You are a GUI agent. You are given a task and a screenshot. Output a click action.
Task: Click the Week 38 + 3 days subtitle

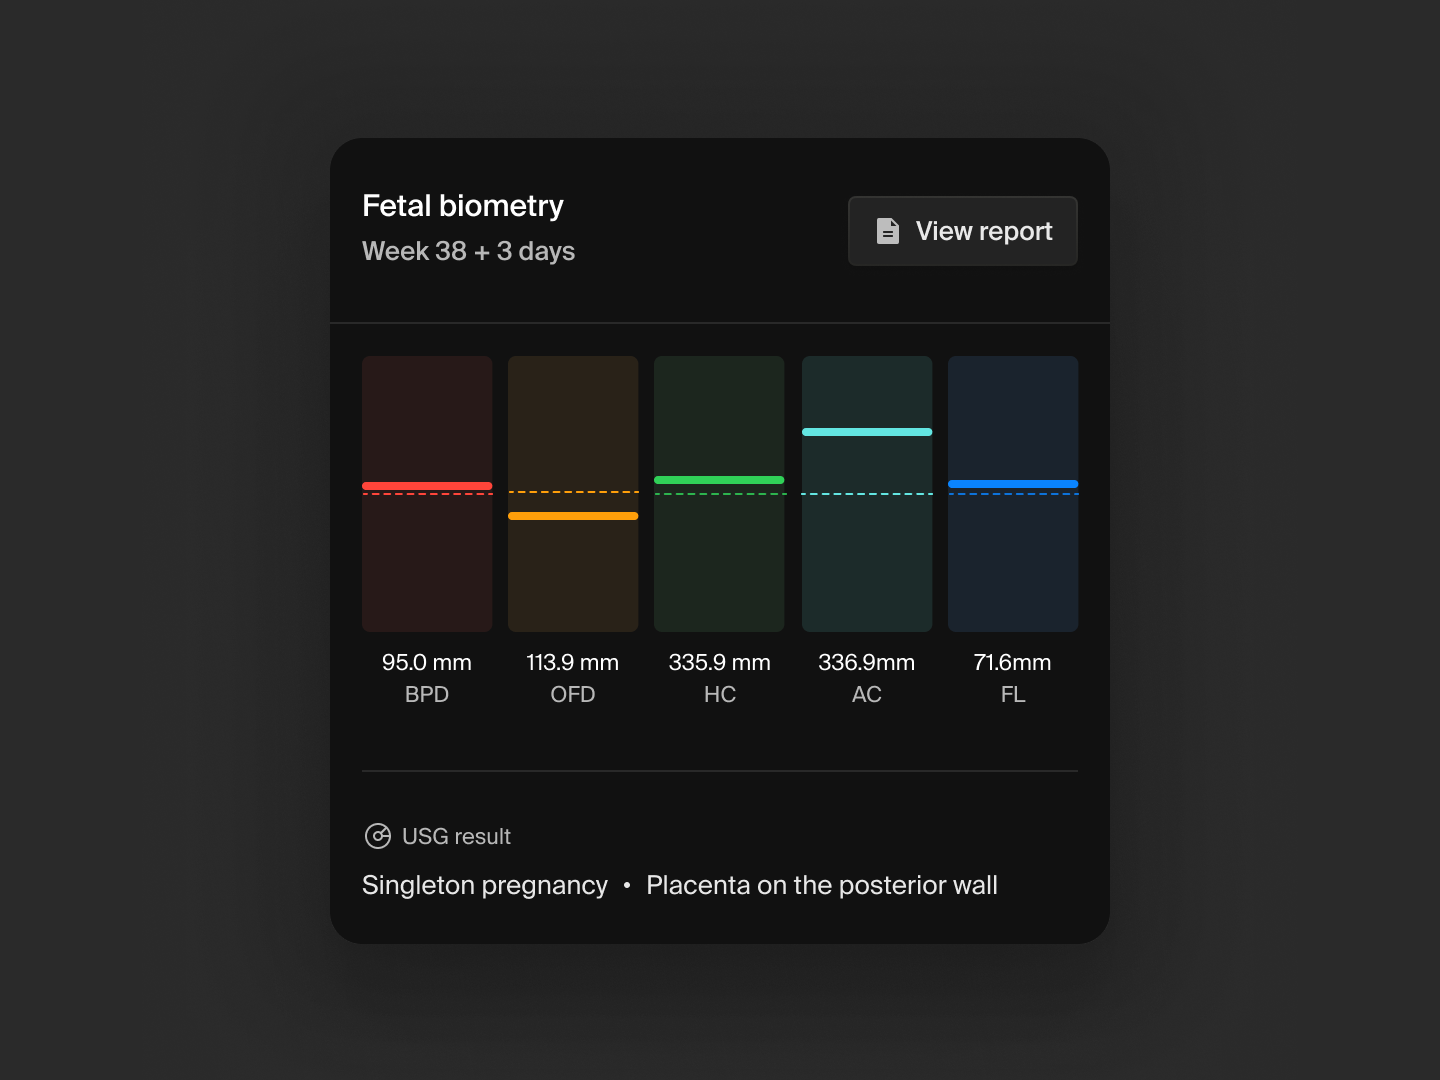pos(468,251)
